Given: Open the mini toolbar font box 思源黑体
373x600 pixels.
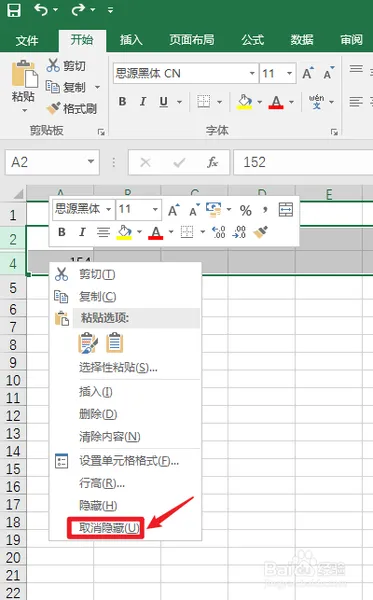Looking at the screenshot, I should tap(83, 209).
